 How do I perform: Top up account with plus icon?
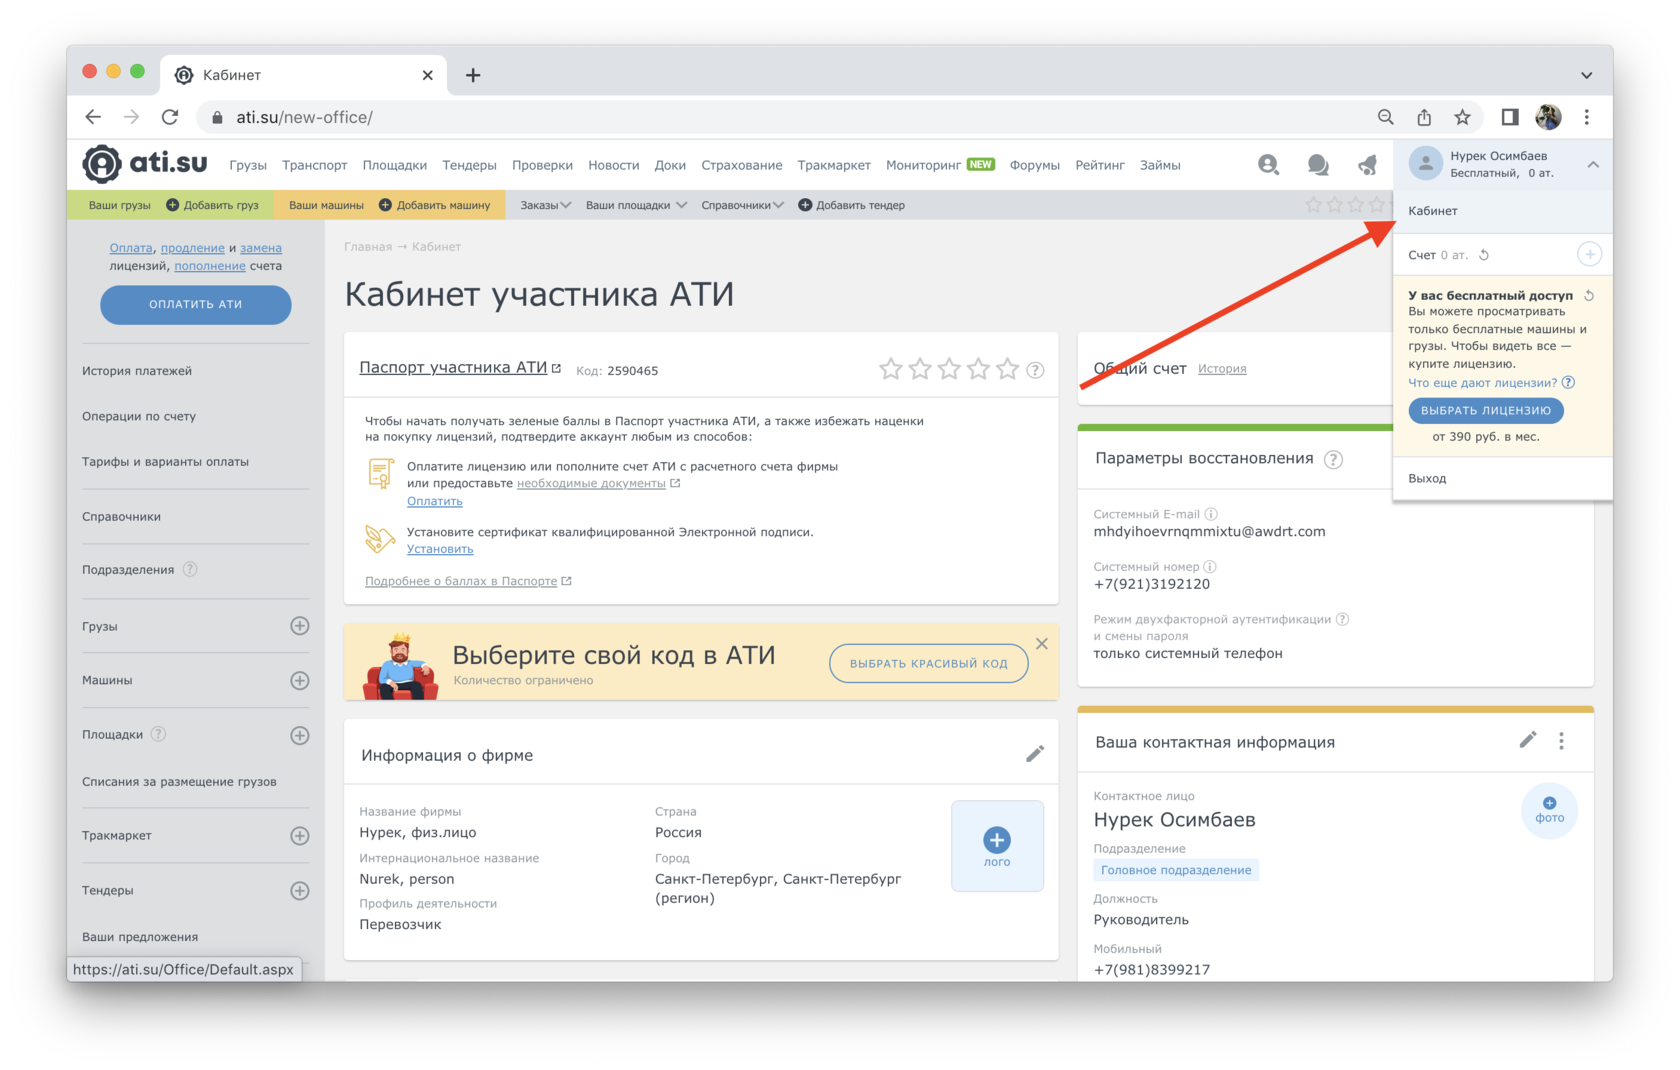[1589, 254]
